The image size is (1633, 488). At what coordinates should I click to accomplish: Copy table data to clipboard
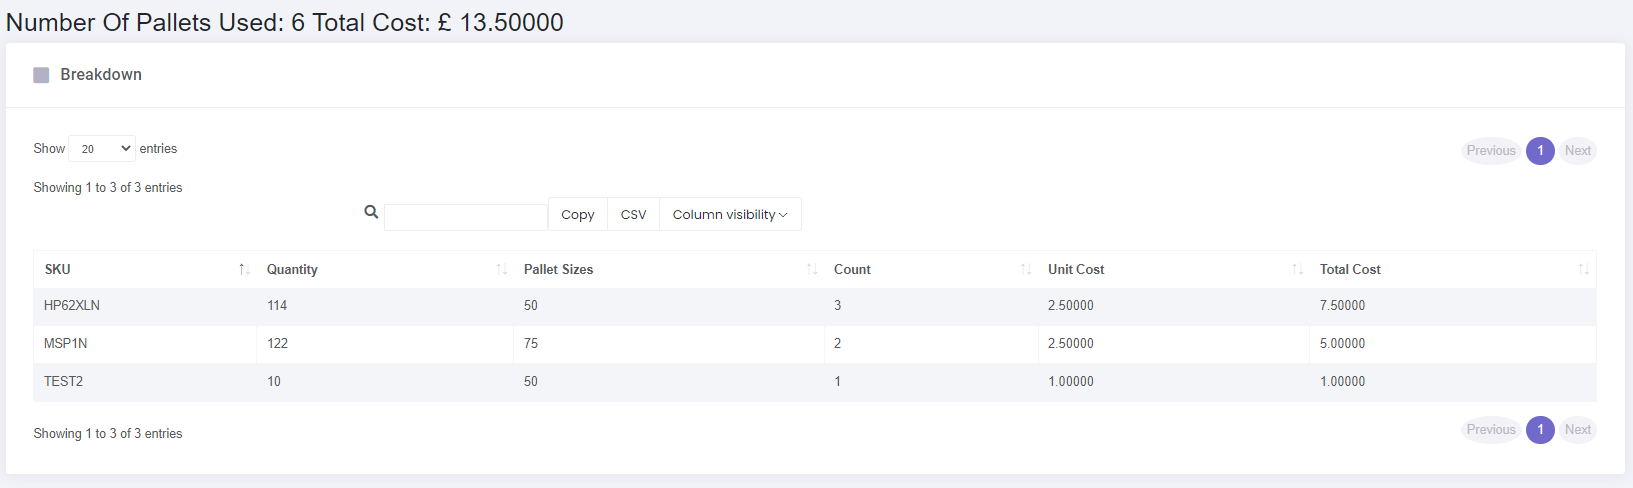coord(578,214)
